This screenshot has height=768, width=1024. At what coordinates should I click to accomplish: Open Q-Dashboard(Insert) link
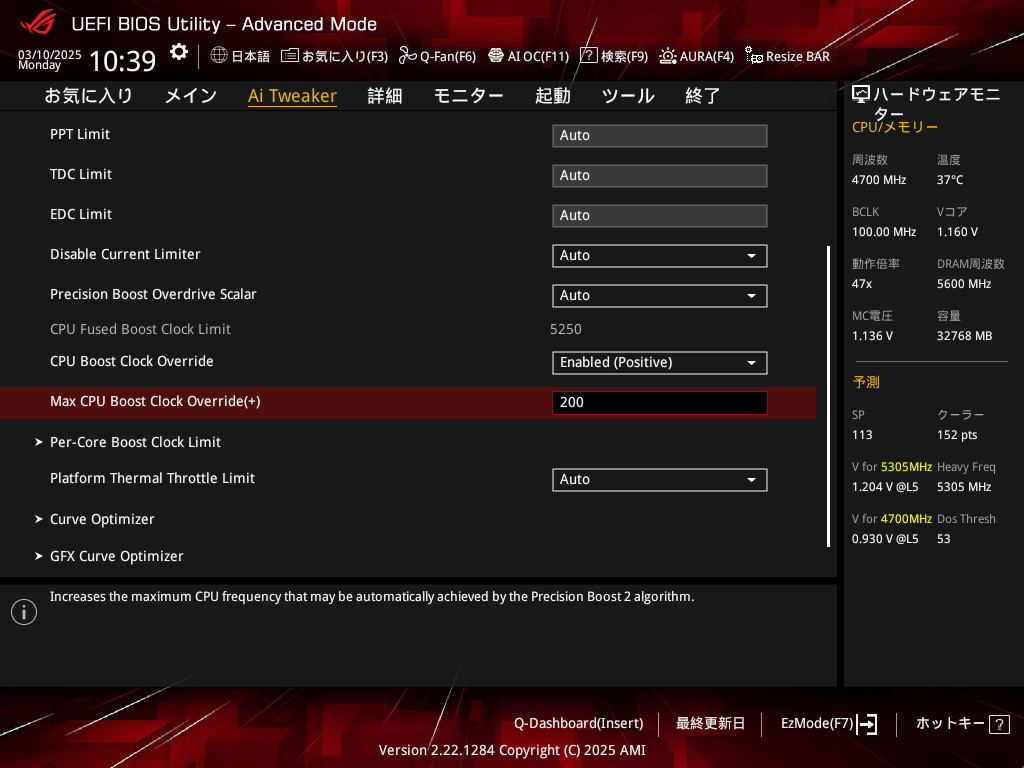(579, 724)
